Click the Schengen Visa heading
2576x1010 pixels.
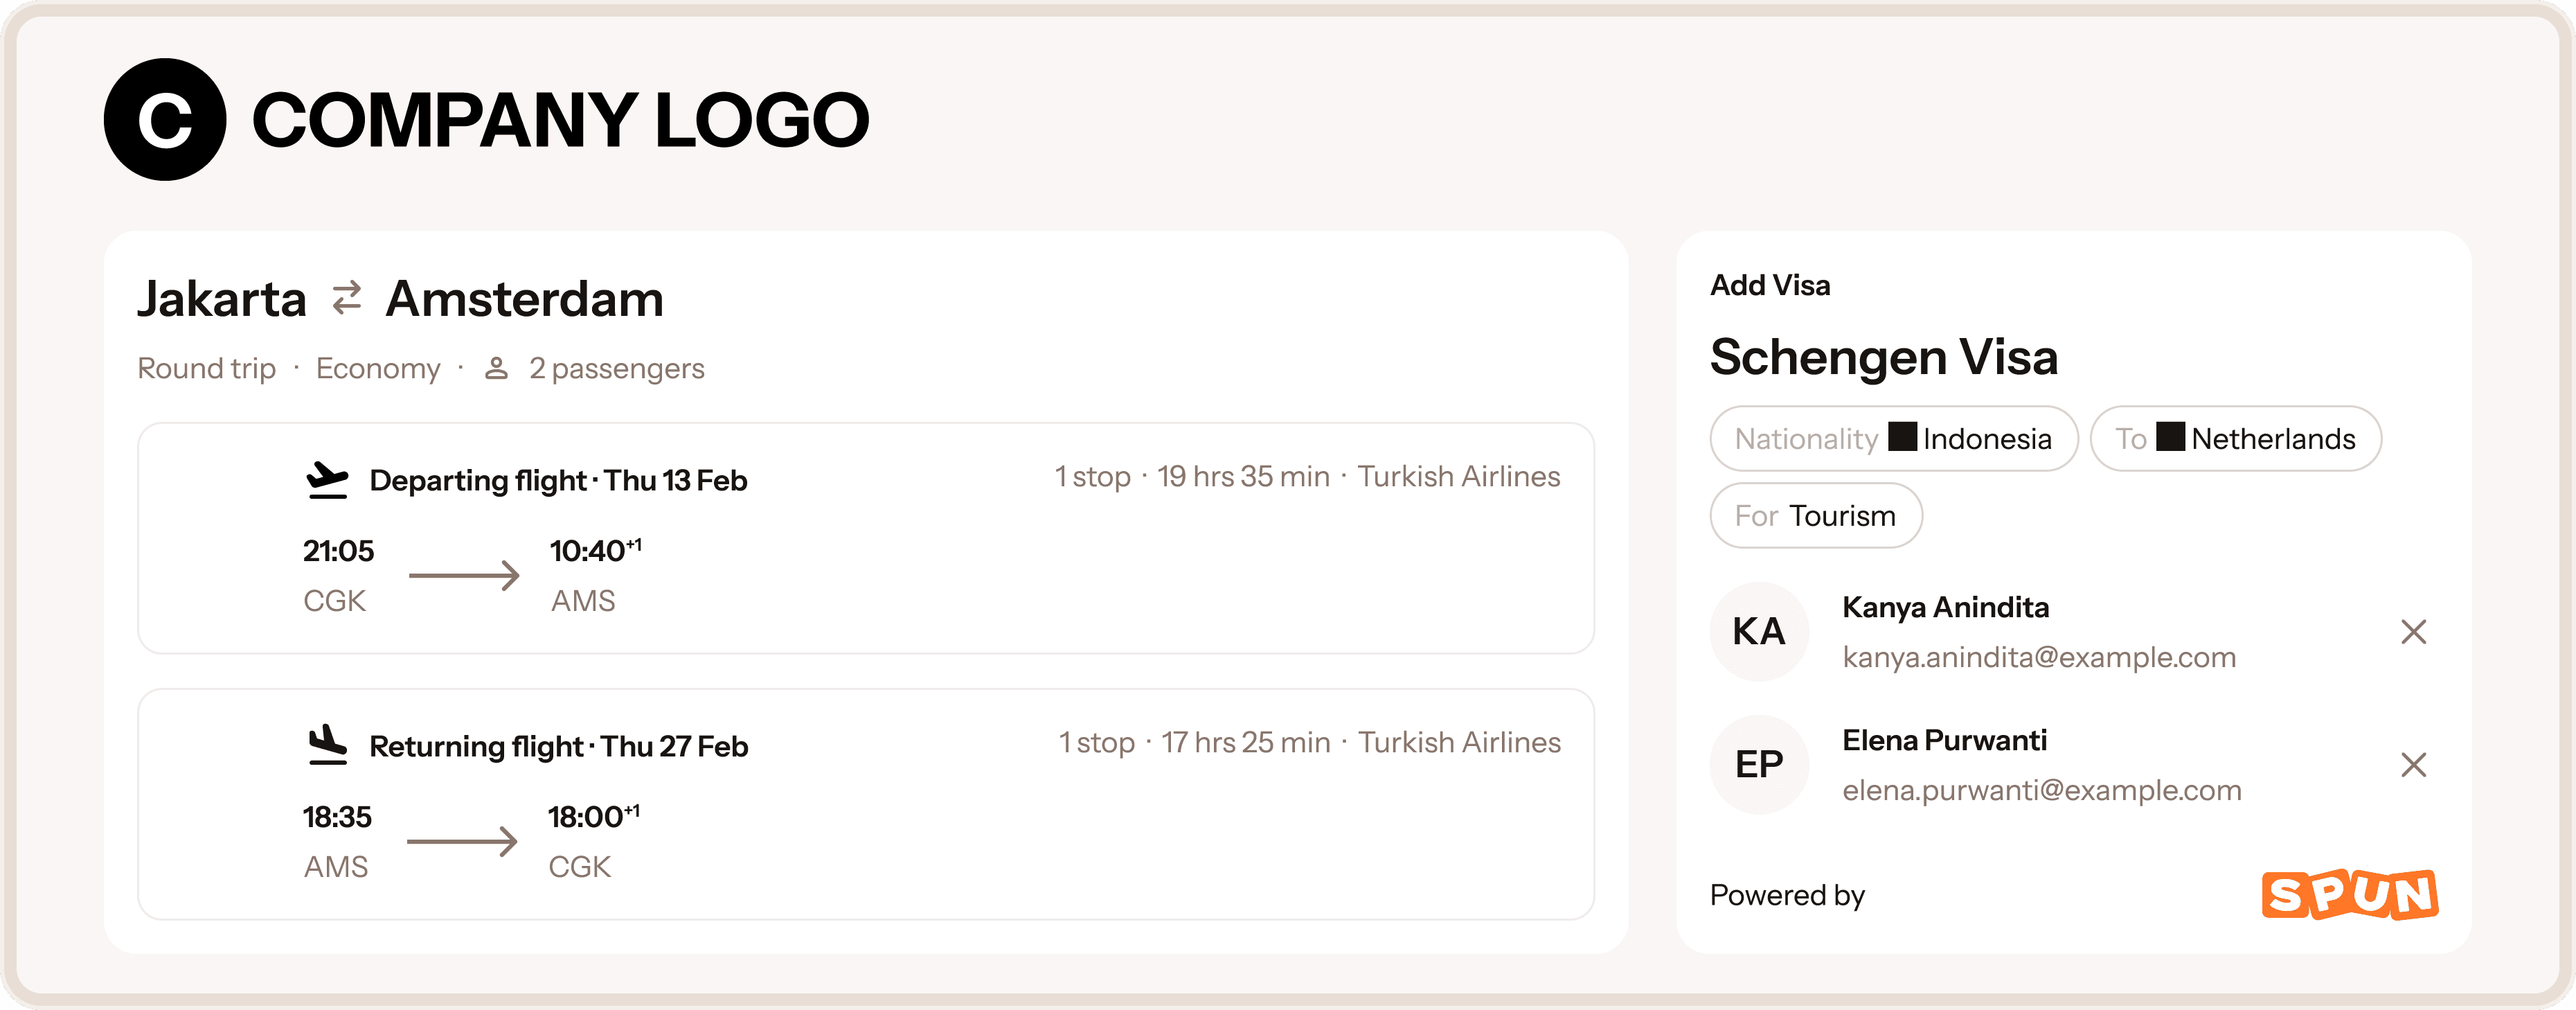(1883, 357)
